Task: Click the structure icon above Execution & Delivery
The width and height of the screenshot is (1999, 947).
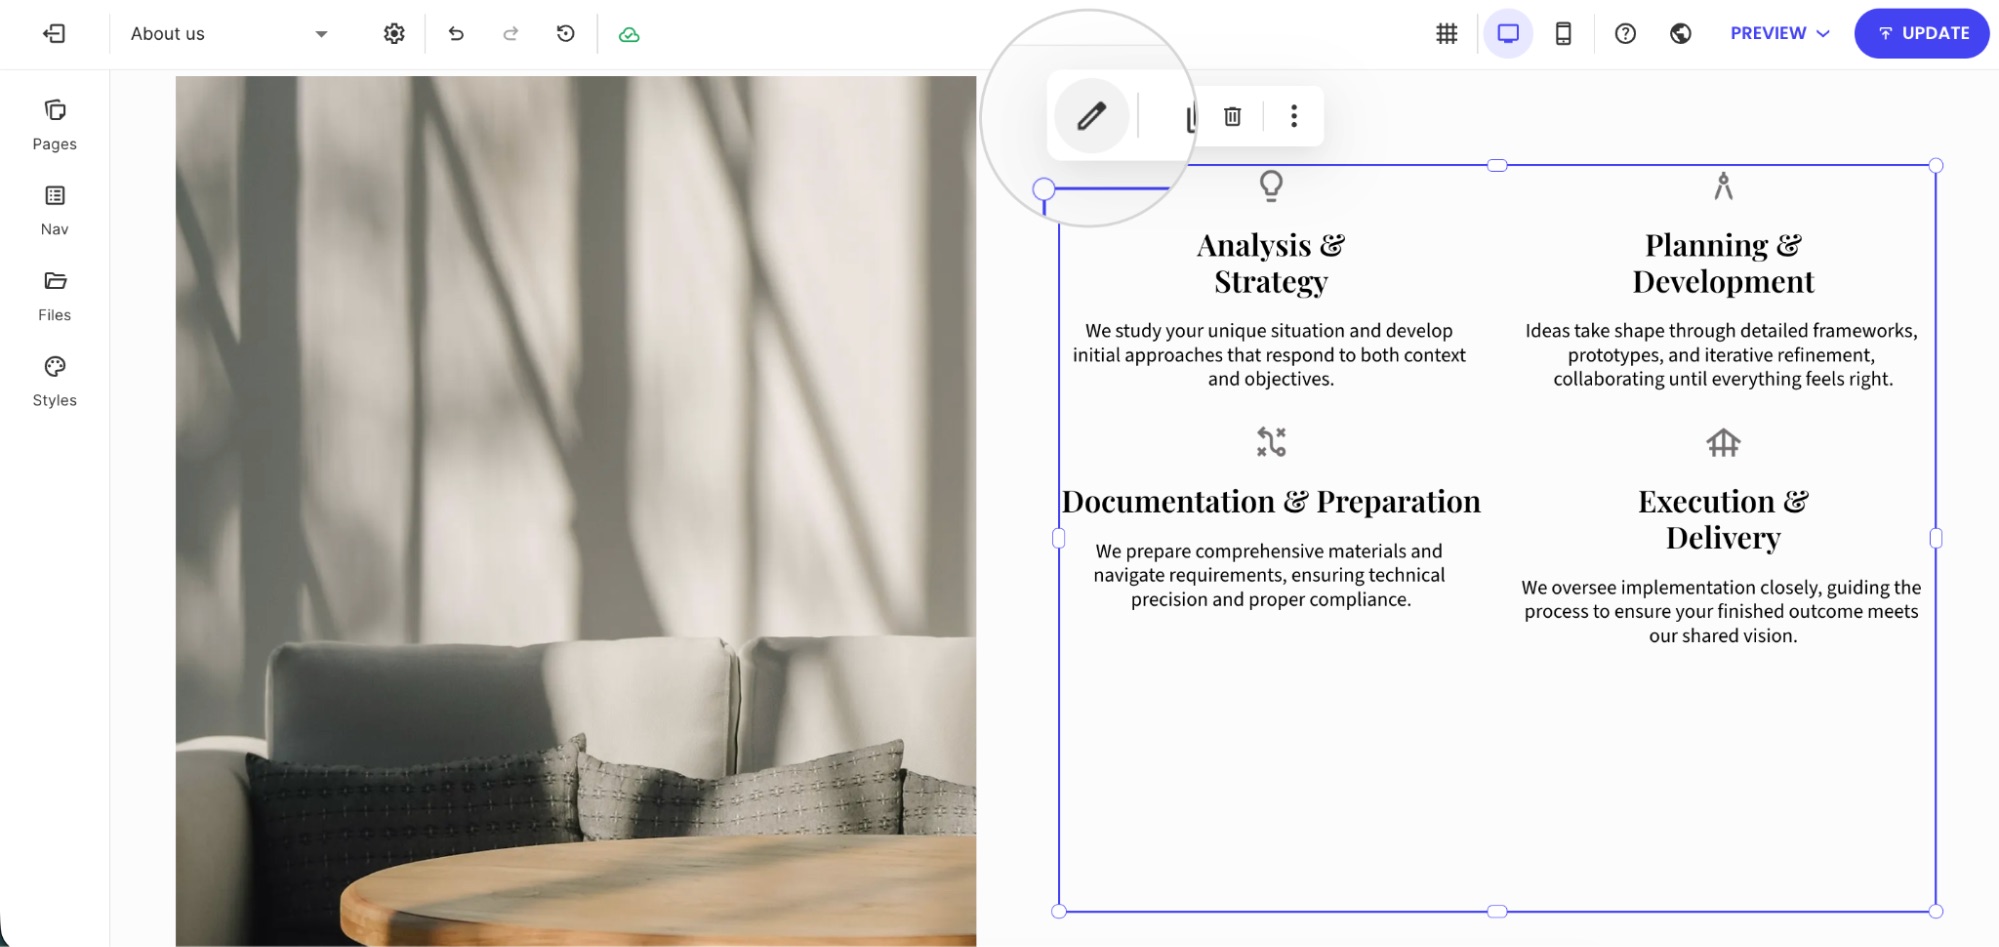Action: [x=1723, y=442]
